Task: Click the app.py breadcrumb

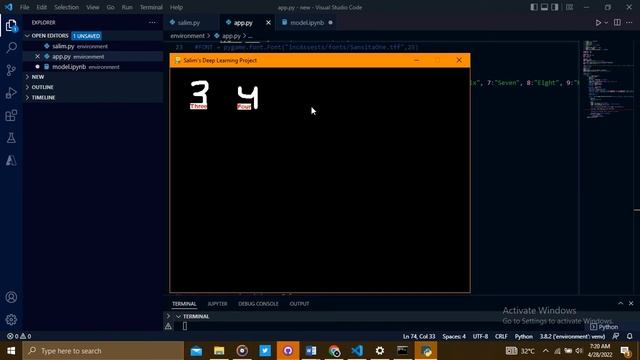Action: pos(231,36)
